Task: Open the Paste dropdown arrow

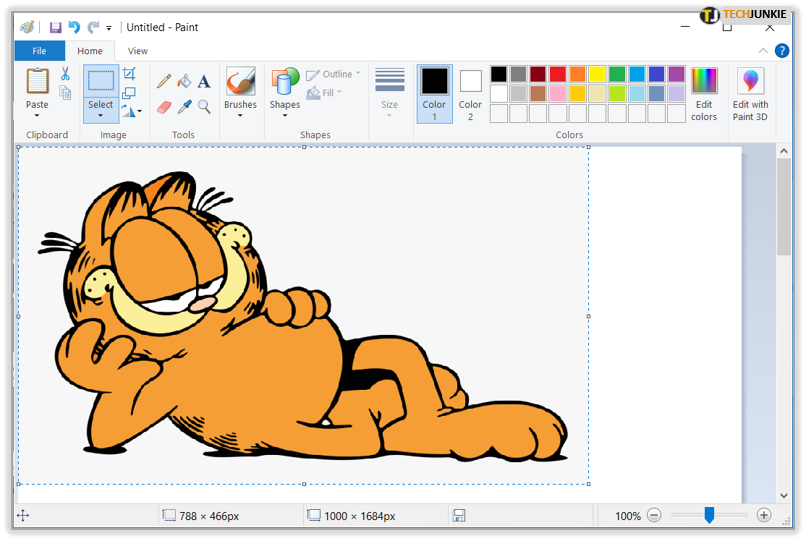Action: coord(37,116)
